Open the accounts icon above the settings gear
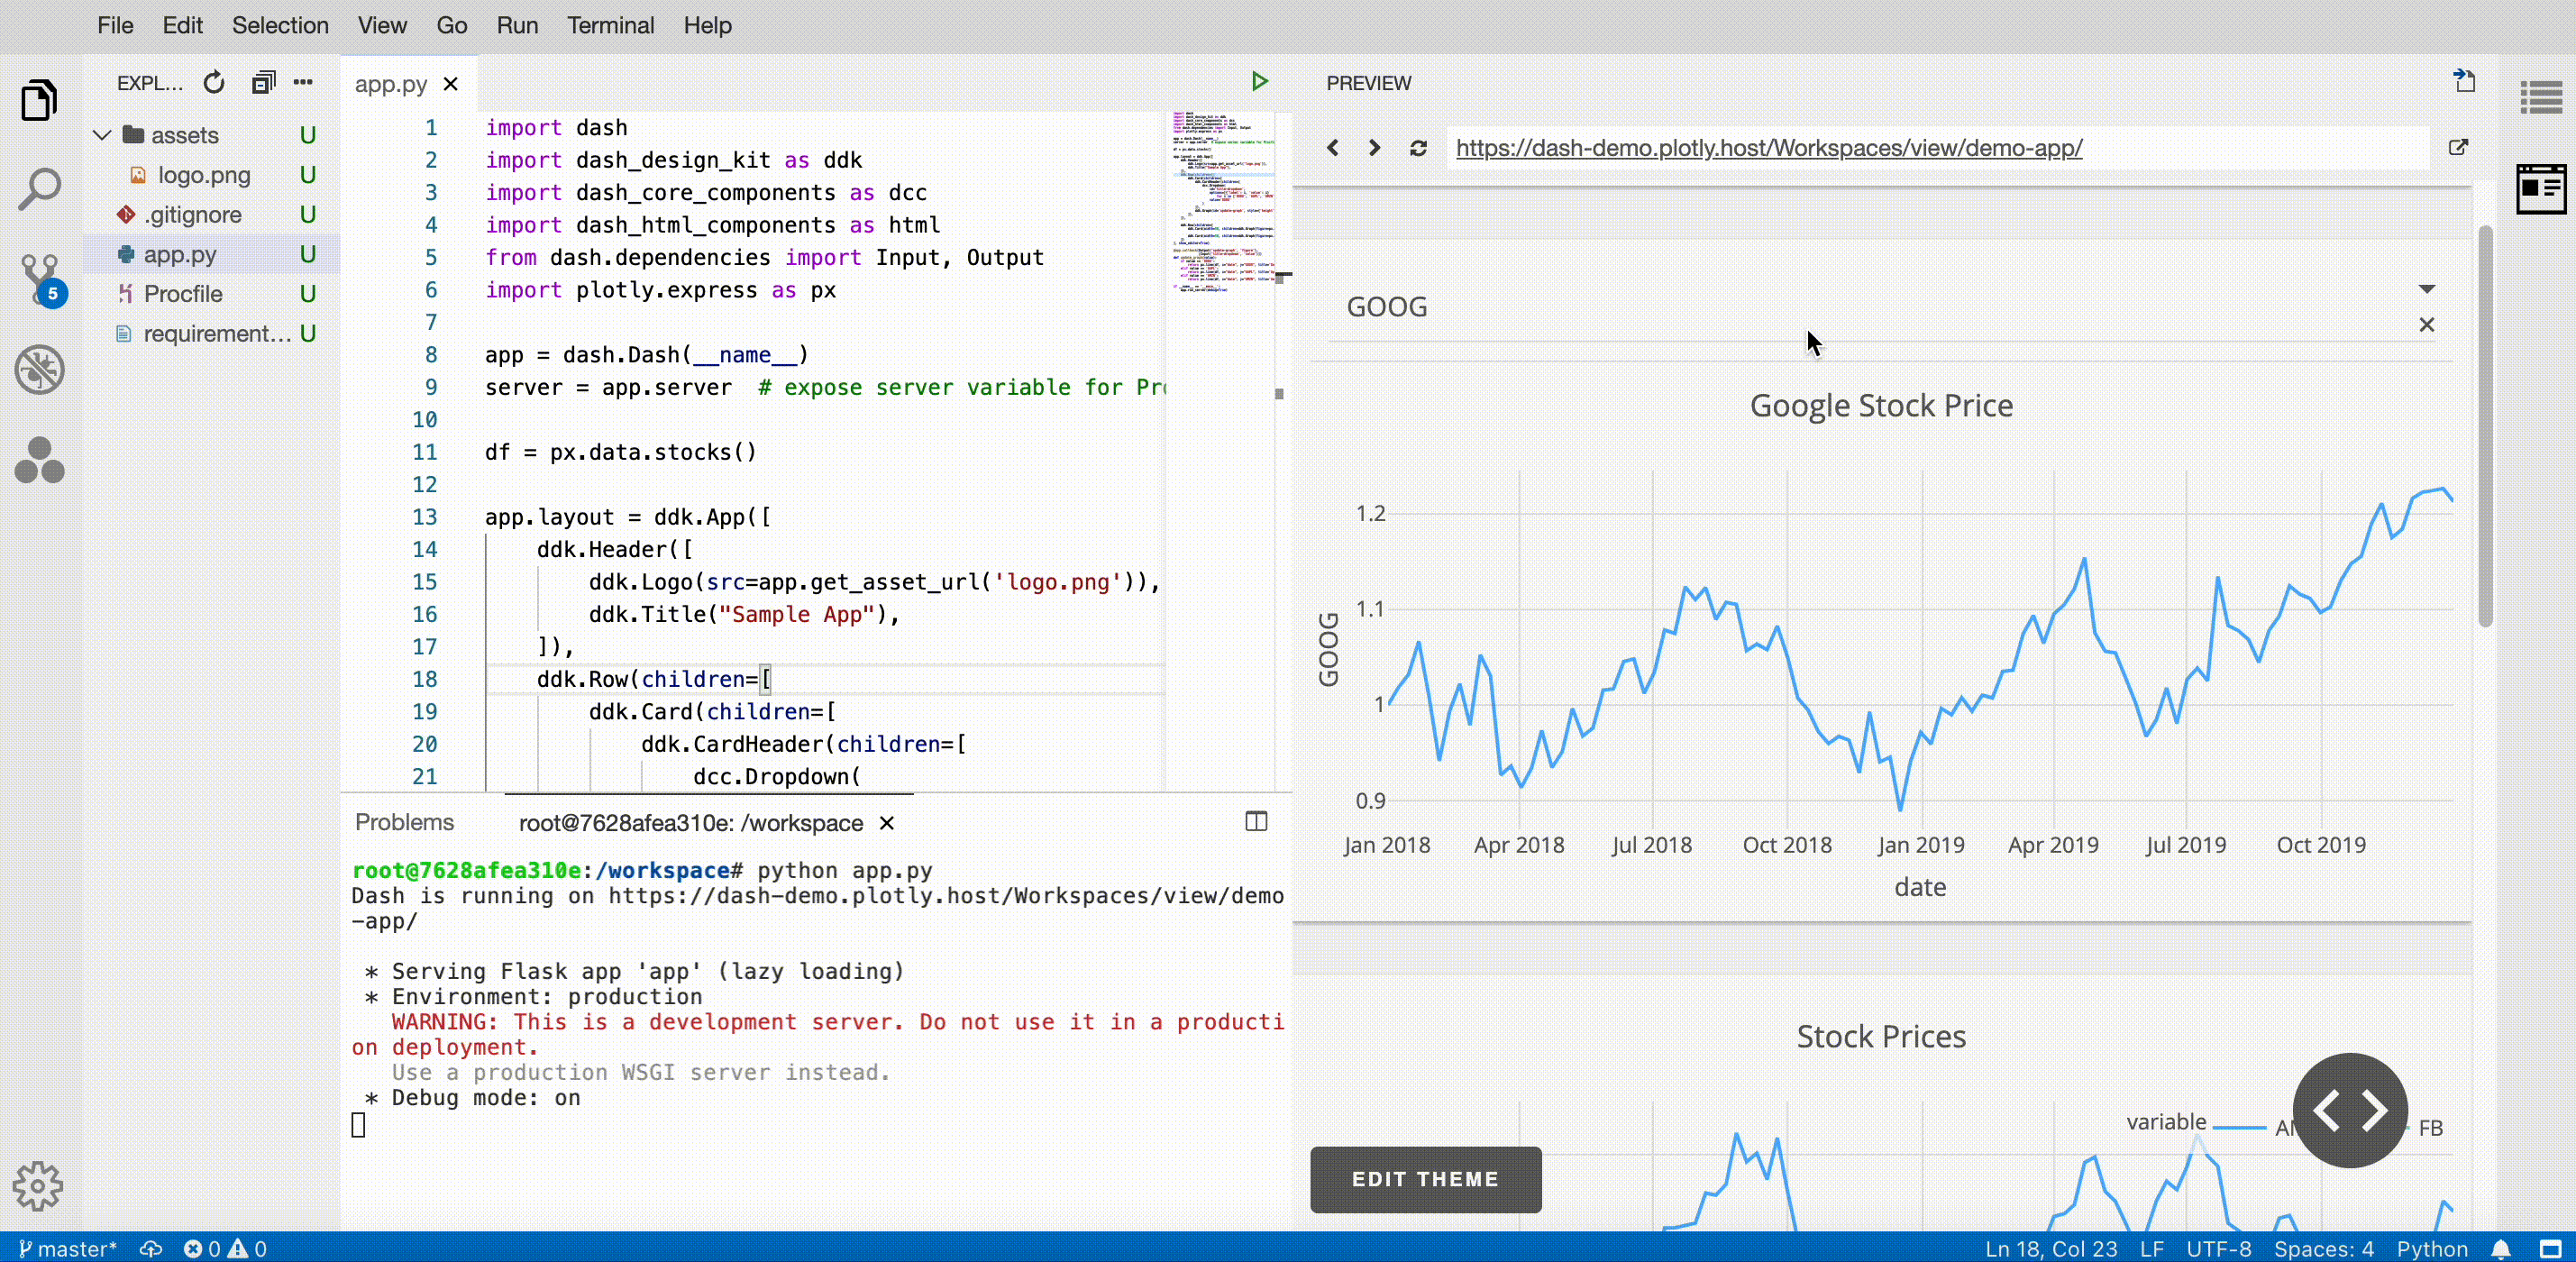Screen dimensions: 2576x1262 click(38, 459)
